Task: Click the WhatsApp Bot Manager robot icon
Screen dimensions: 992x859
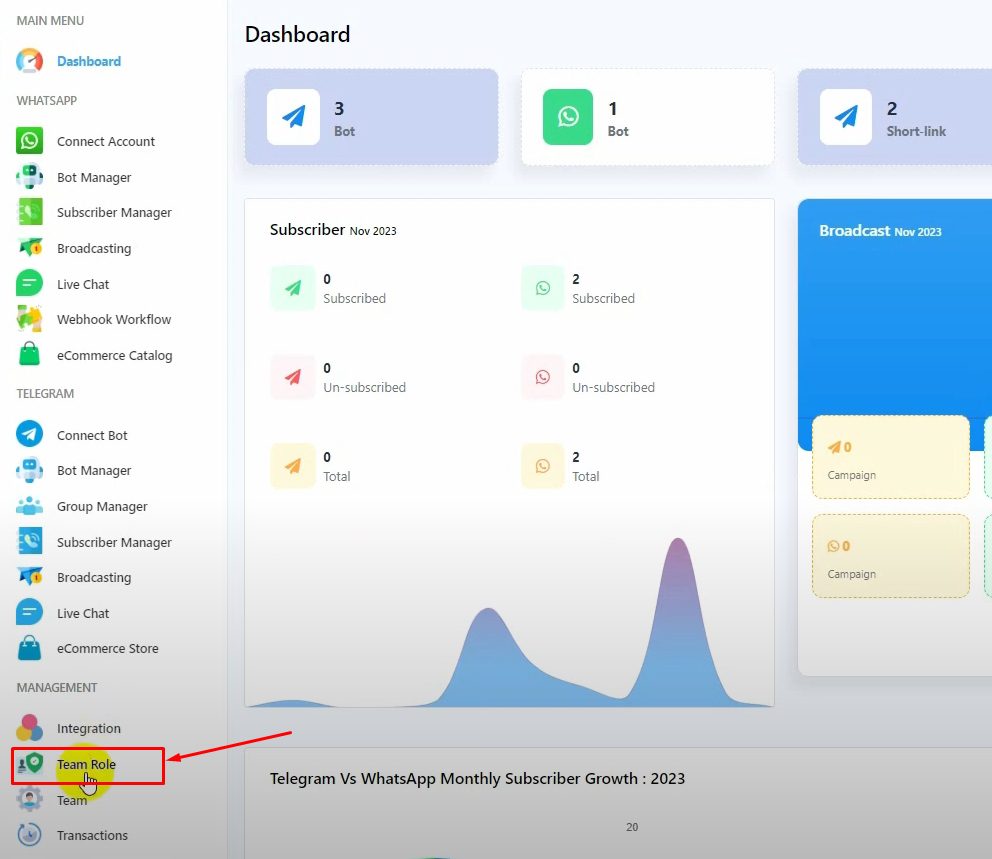Action: coord(30,177)
